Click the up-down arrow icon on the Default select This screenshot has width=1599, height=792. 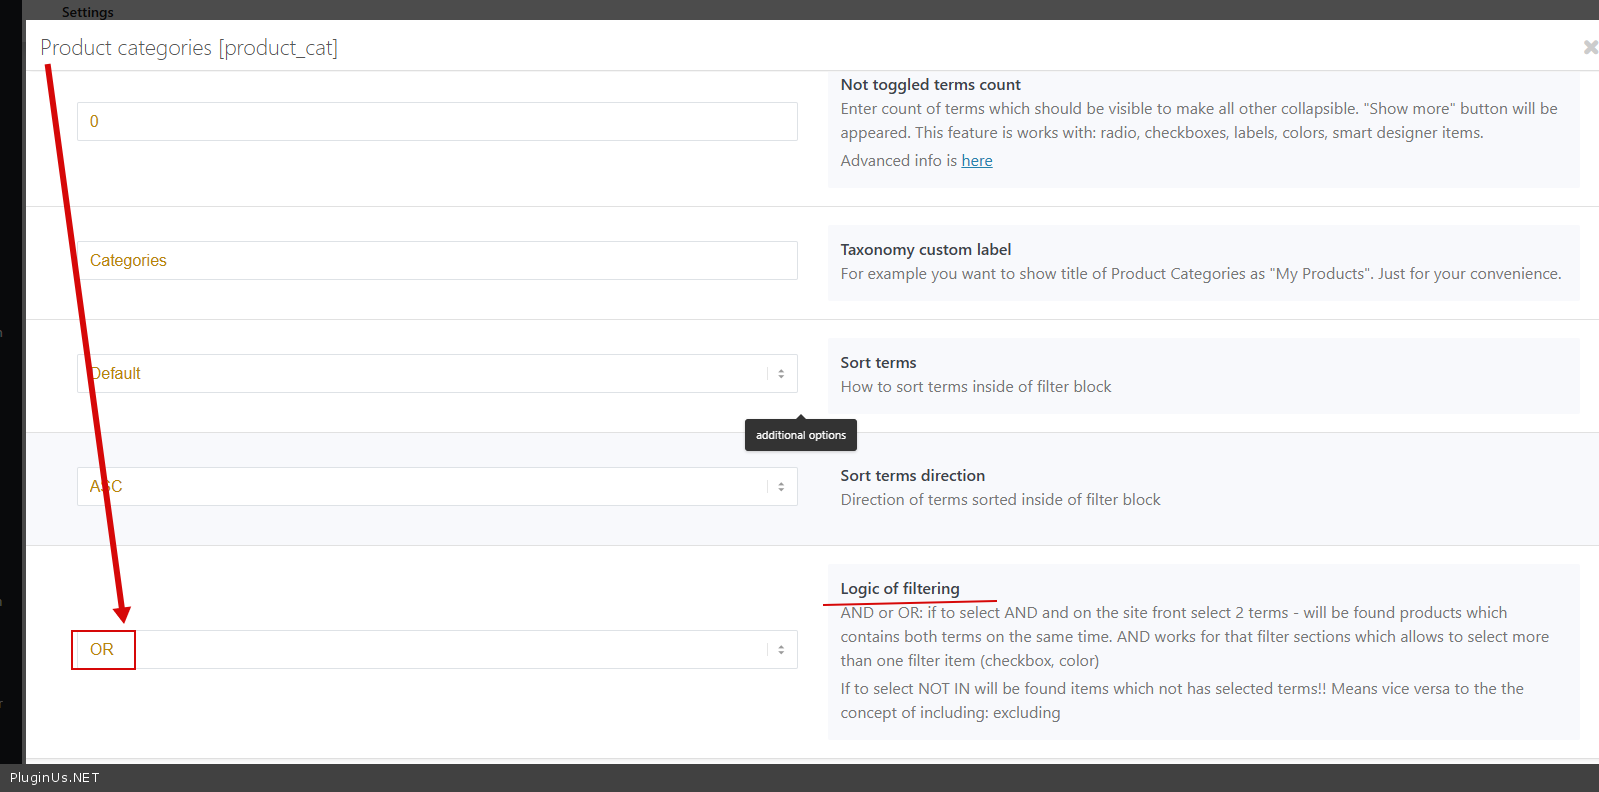tap(781, 374)
